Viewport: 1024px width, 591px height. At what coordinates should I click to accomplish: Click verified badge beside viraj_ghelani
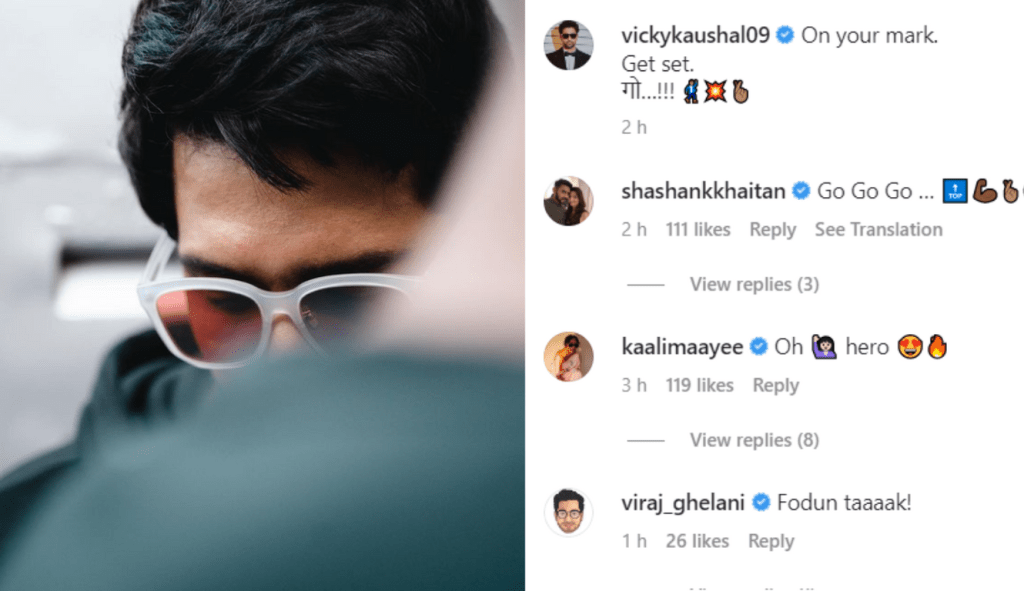(761, 503)
